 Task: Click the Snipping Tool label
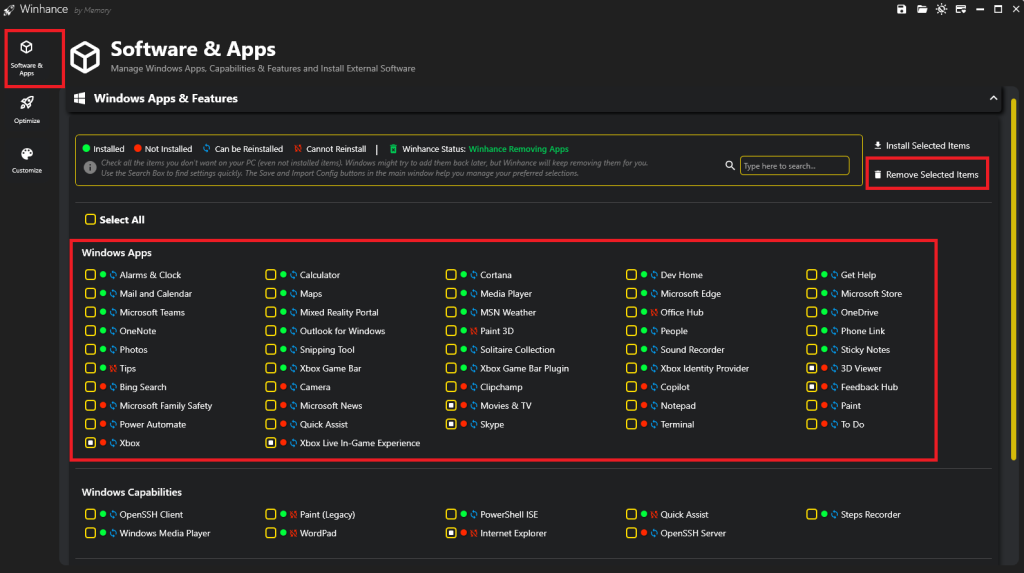click(327, 350)
